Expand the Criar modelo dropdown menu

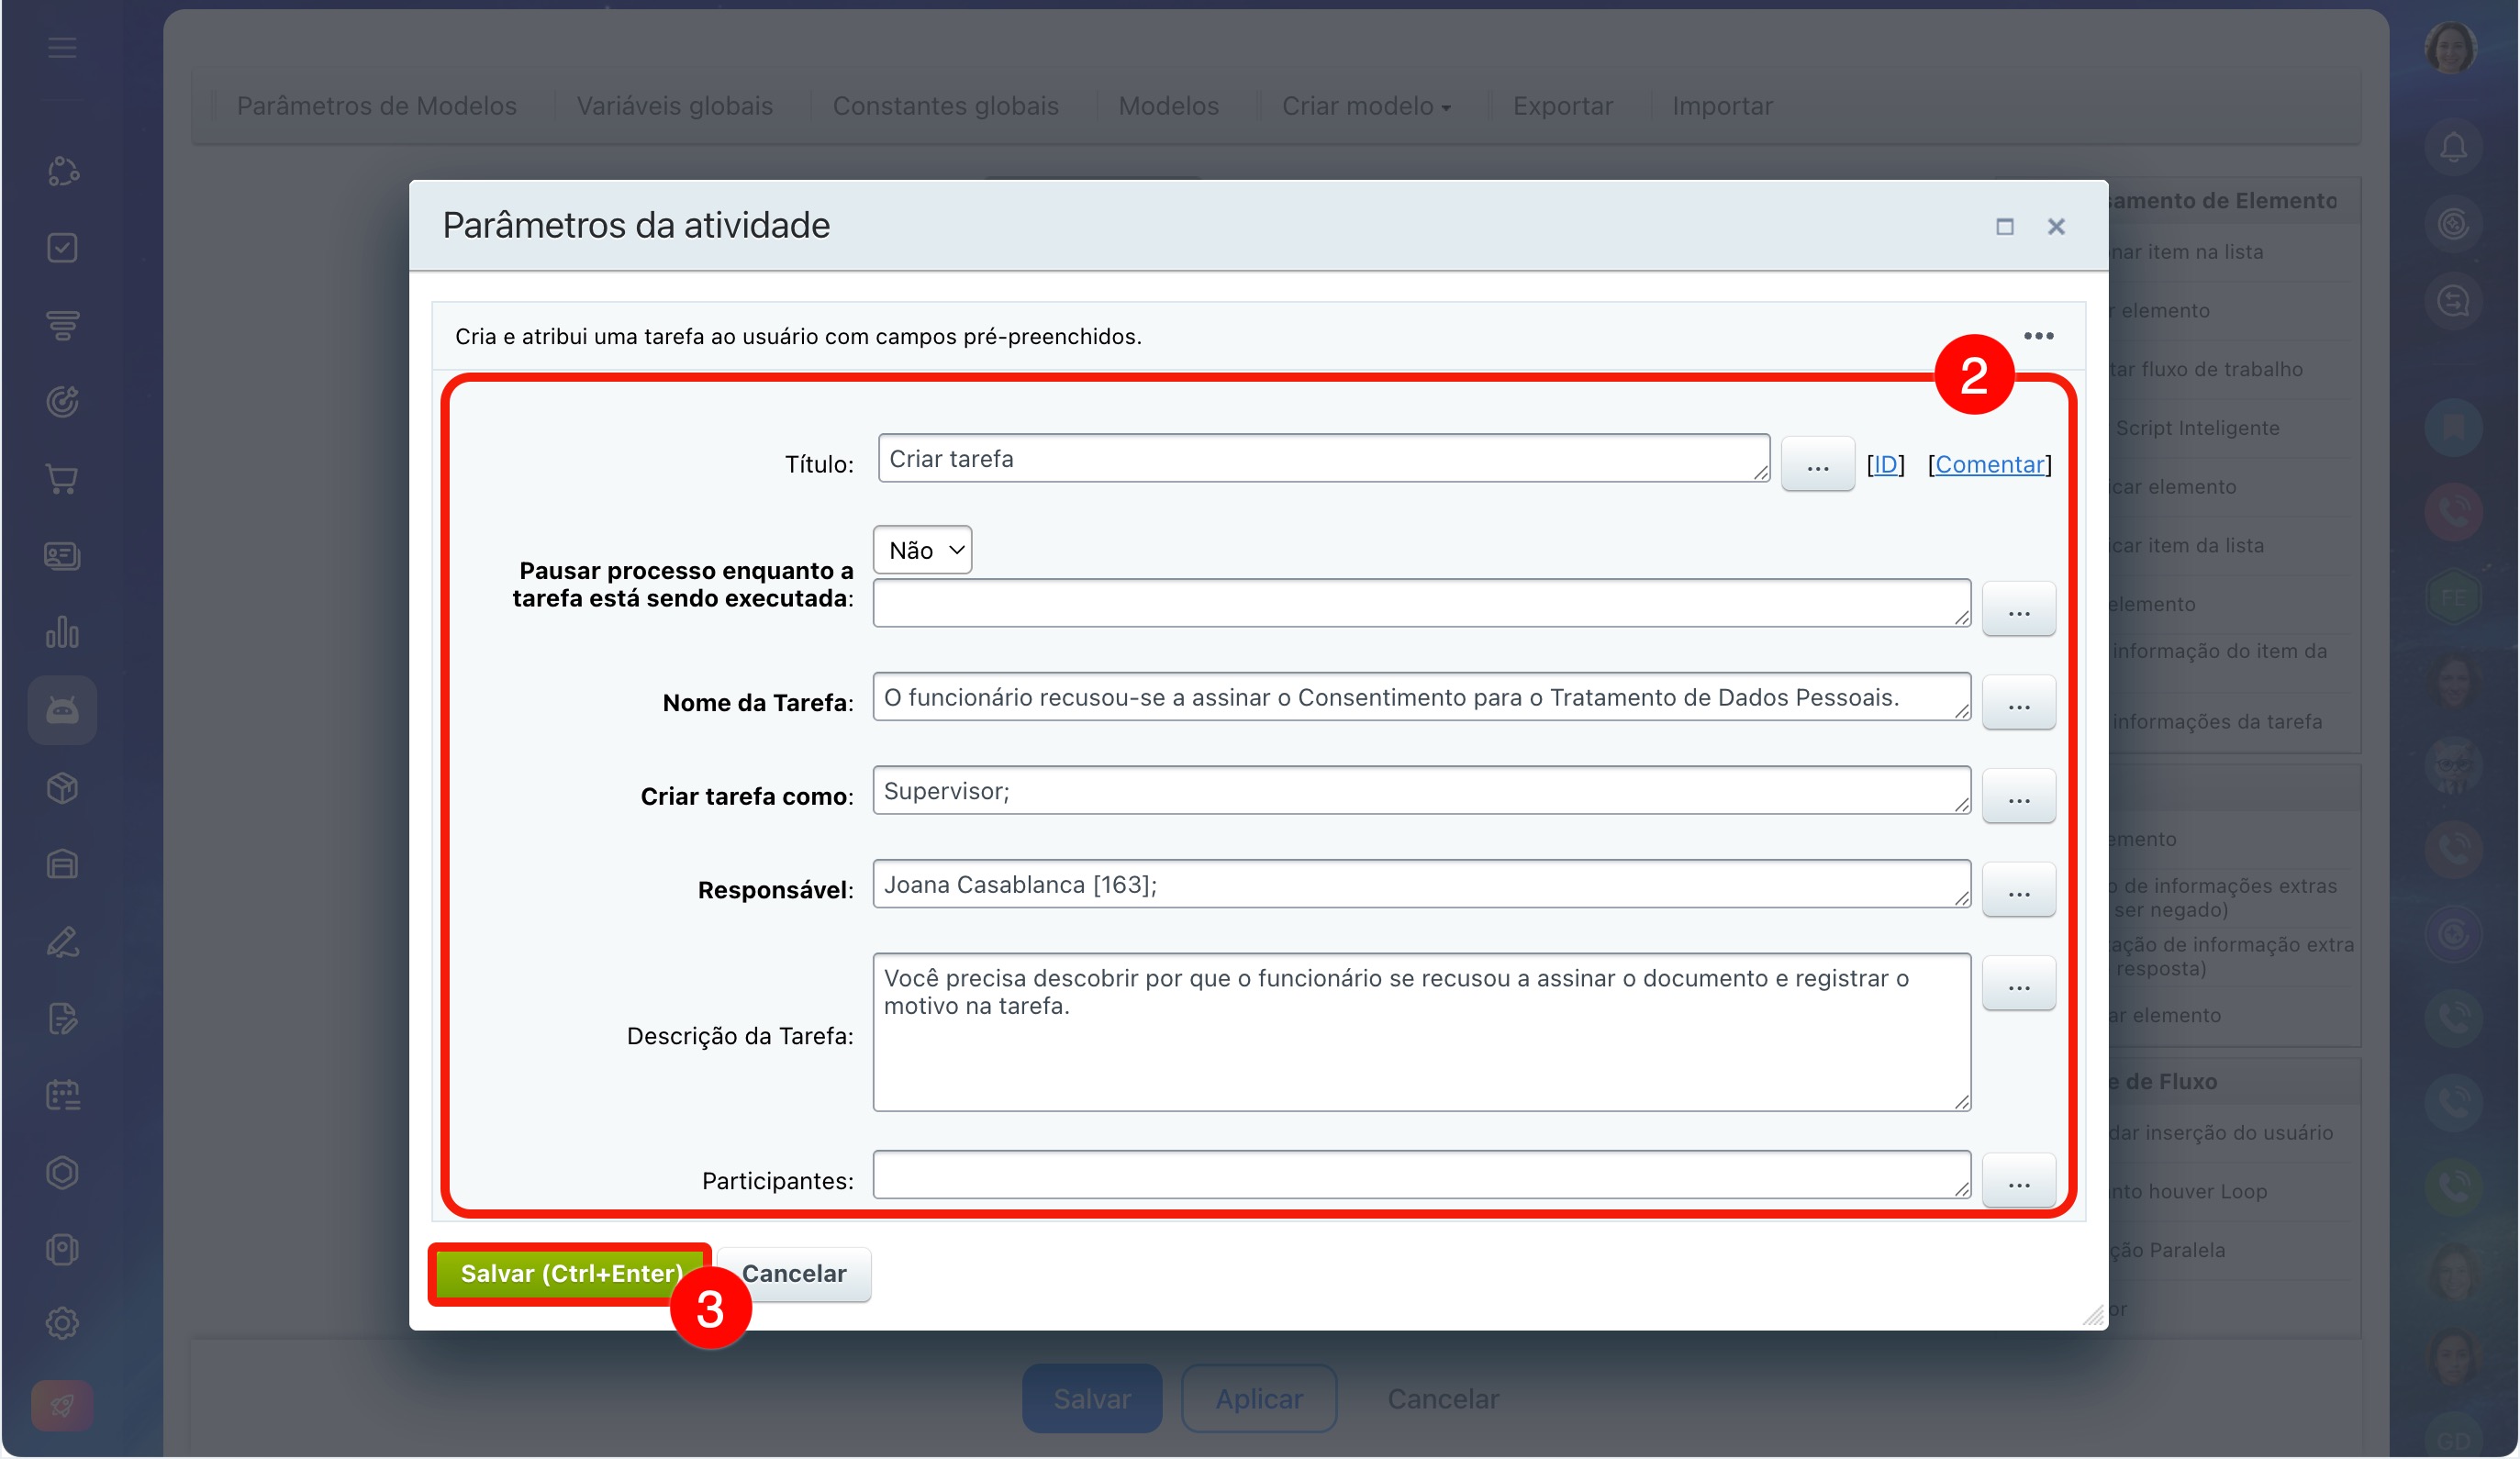pyautogui.click(x=1366, y=106)
